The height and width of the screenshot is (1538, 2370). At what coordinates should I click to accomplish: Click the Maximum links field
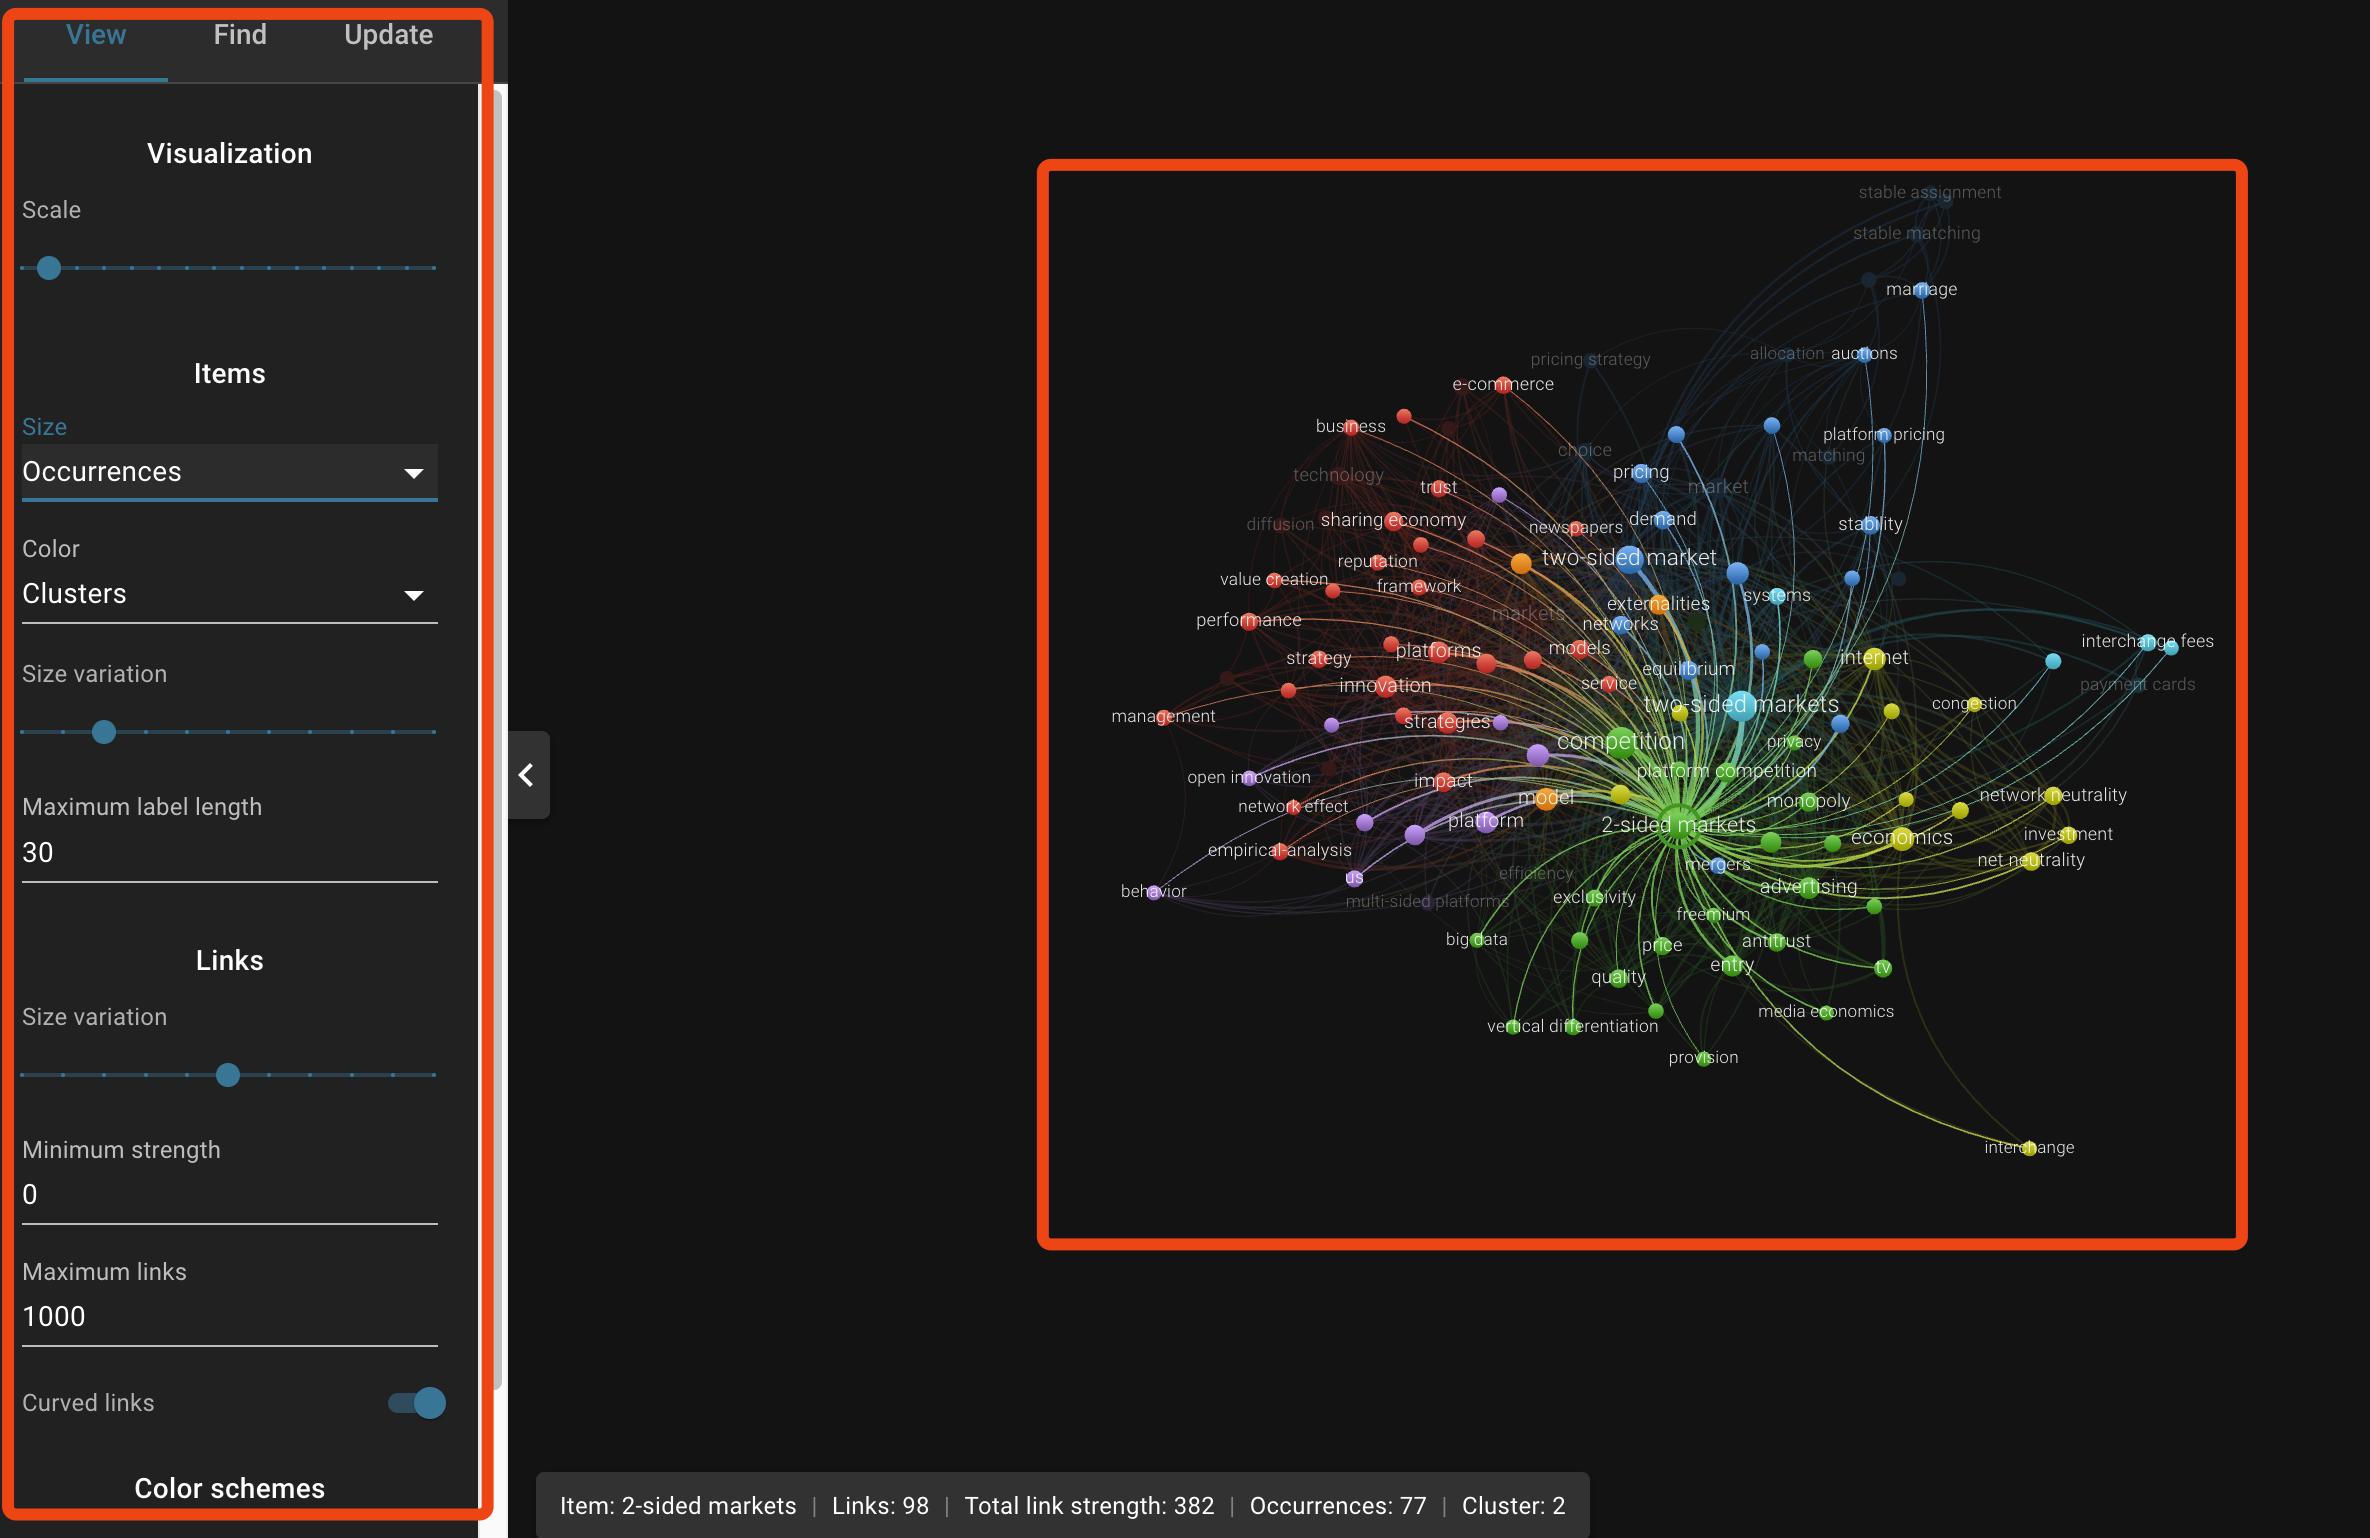pyautogui.click(x=230, y=1317)
